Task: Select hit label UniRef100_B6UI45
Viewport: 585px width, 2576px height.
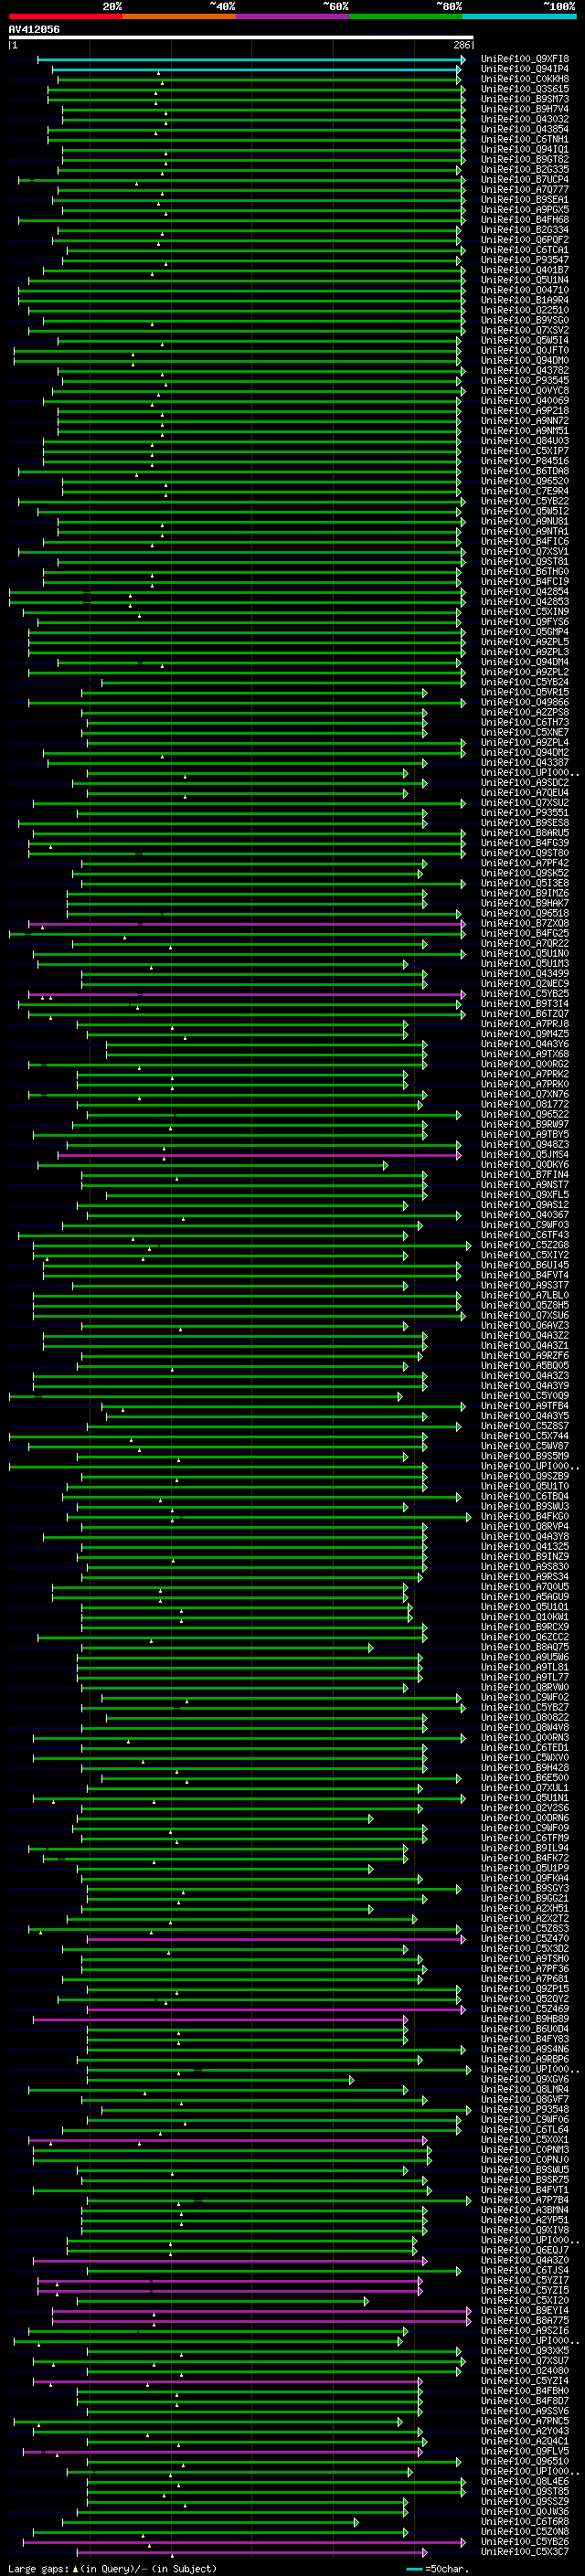Action: [x=525, y=1265]
